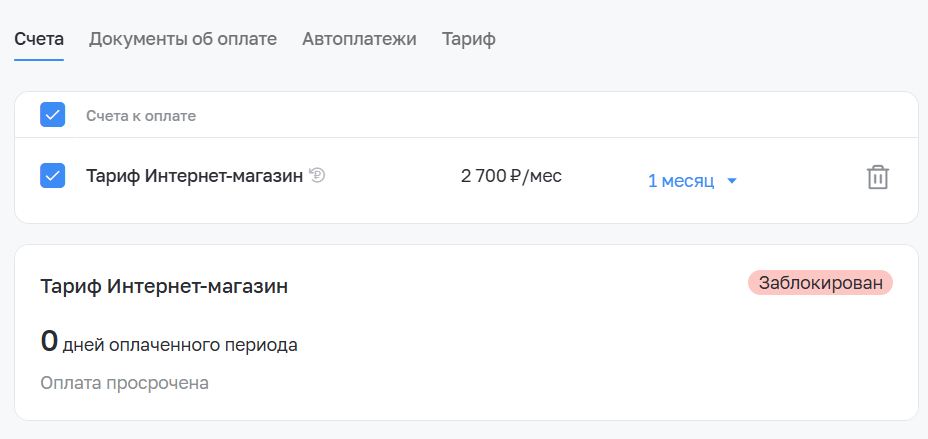
Task: Open the 'Автоплатежи' tab
Action: tap(359, 39)
